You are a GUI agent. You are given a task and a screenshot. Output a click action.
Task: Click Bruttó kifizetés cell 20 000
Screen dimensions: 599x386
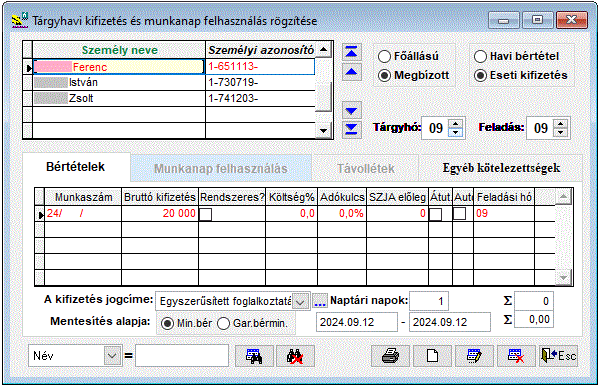click(160, 214)
